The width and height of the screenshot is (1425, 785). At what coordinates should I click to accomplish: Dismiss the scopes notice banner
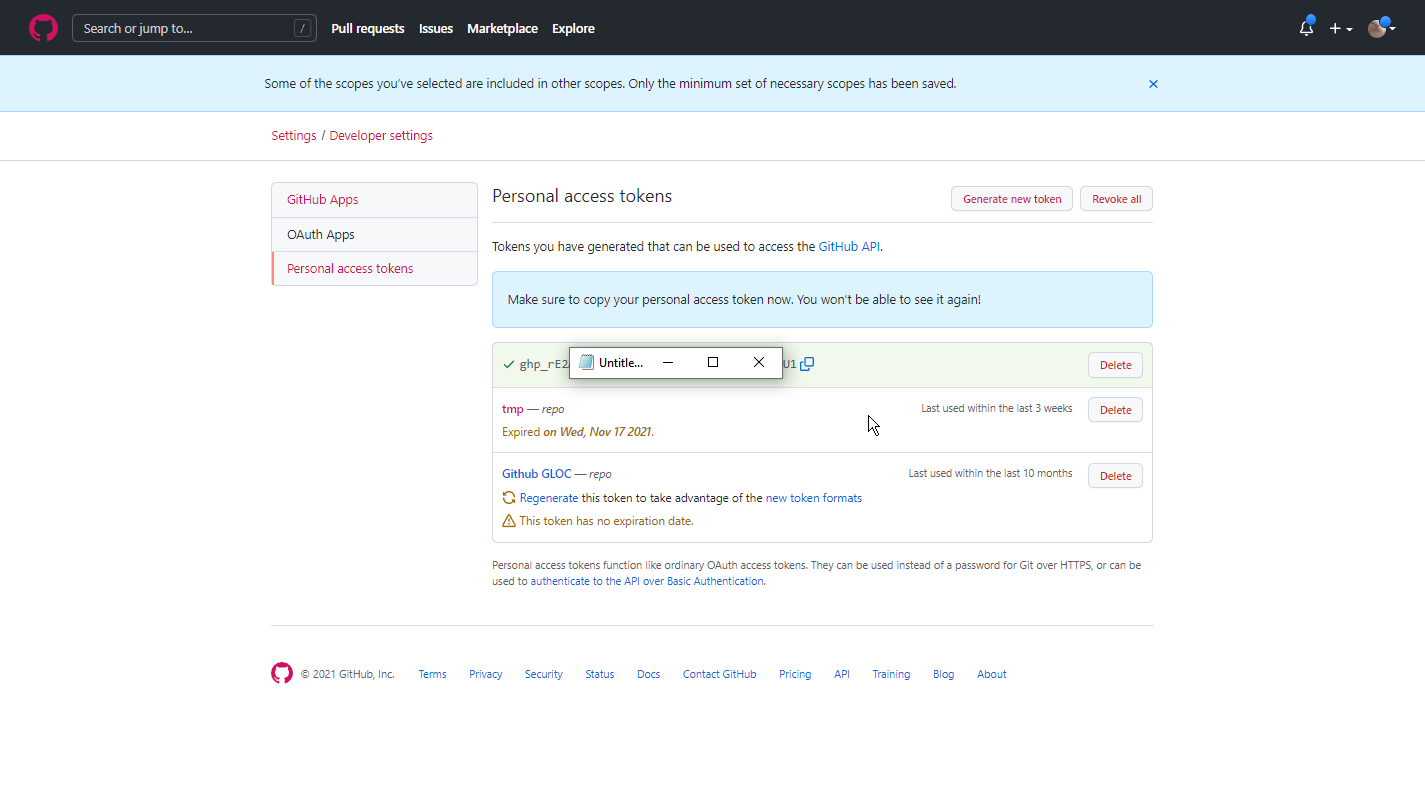coord(1153,84)
